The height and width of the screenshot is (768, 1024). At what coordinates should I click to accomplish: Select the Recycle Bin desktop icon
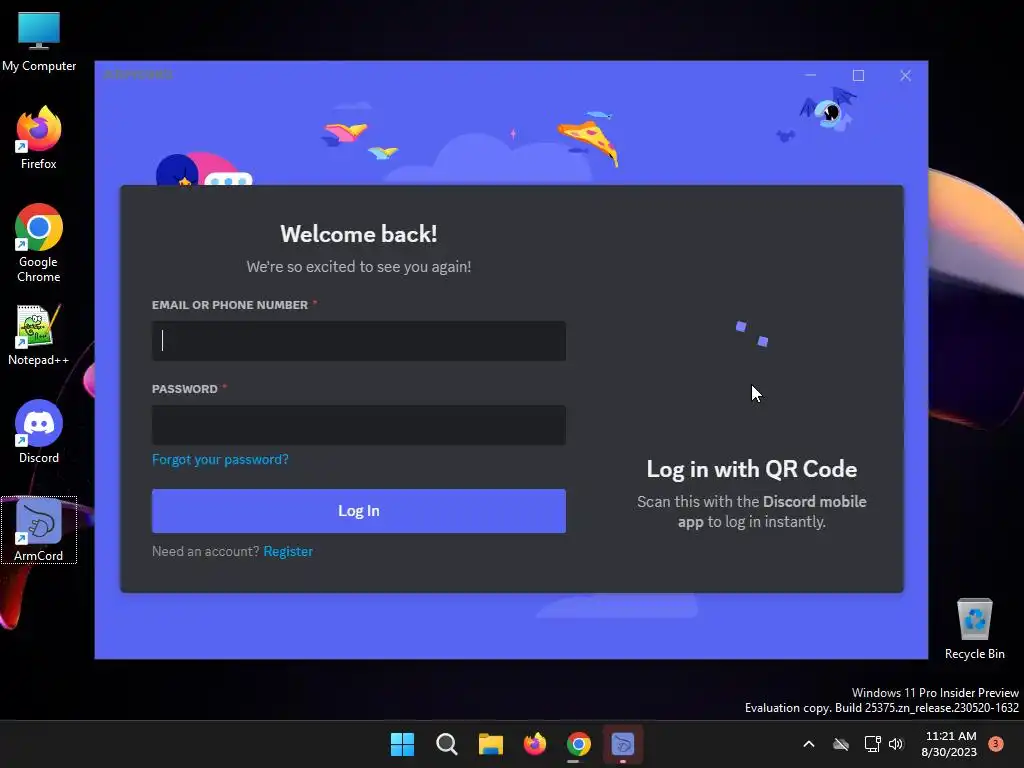coord(974,628)
